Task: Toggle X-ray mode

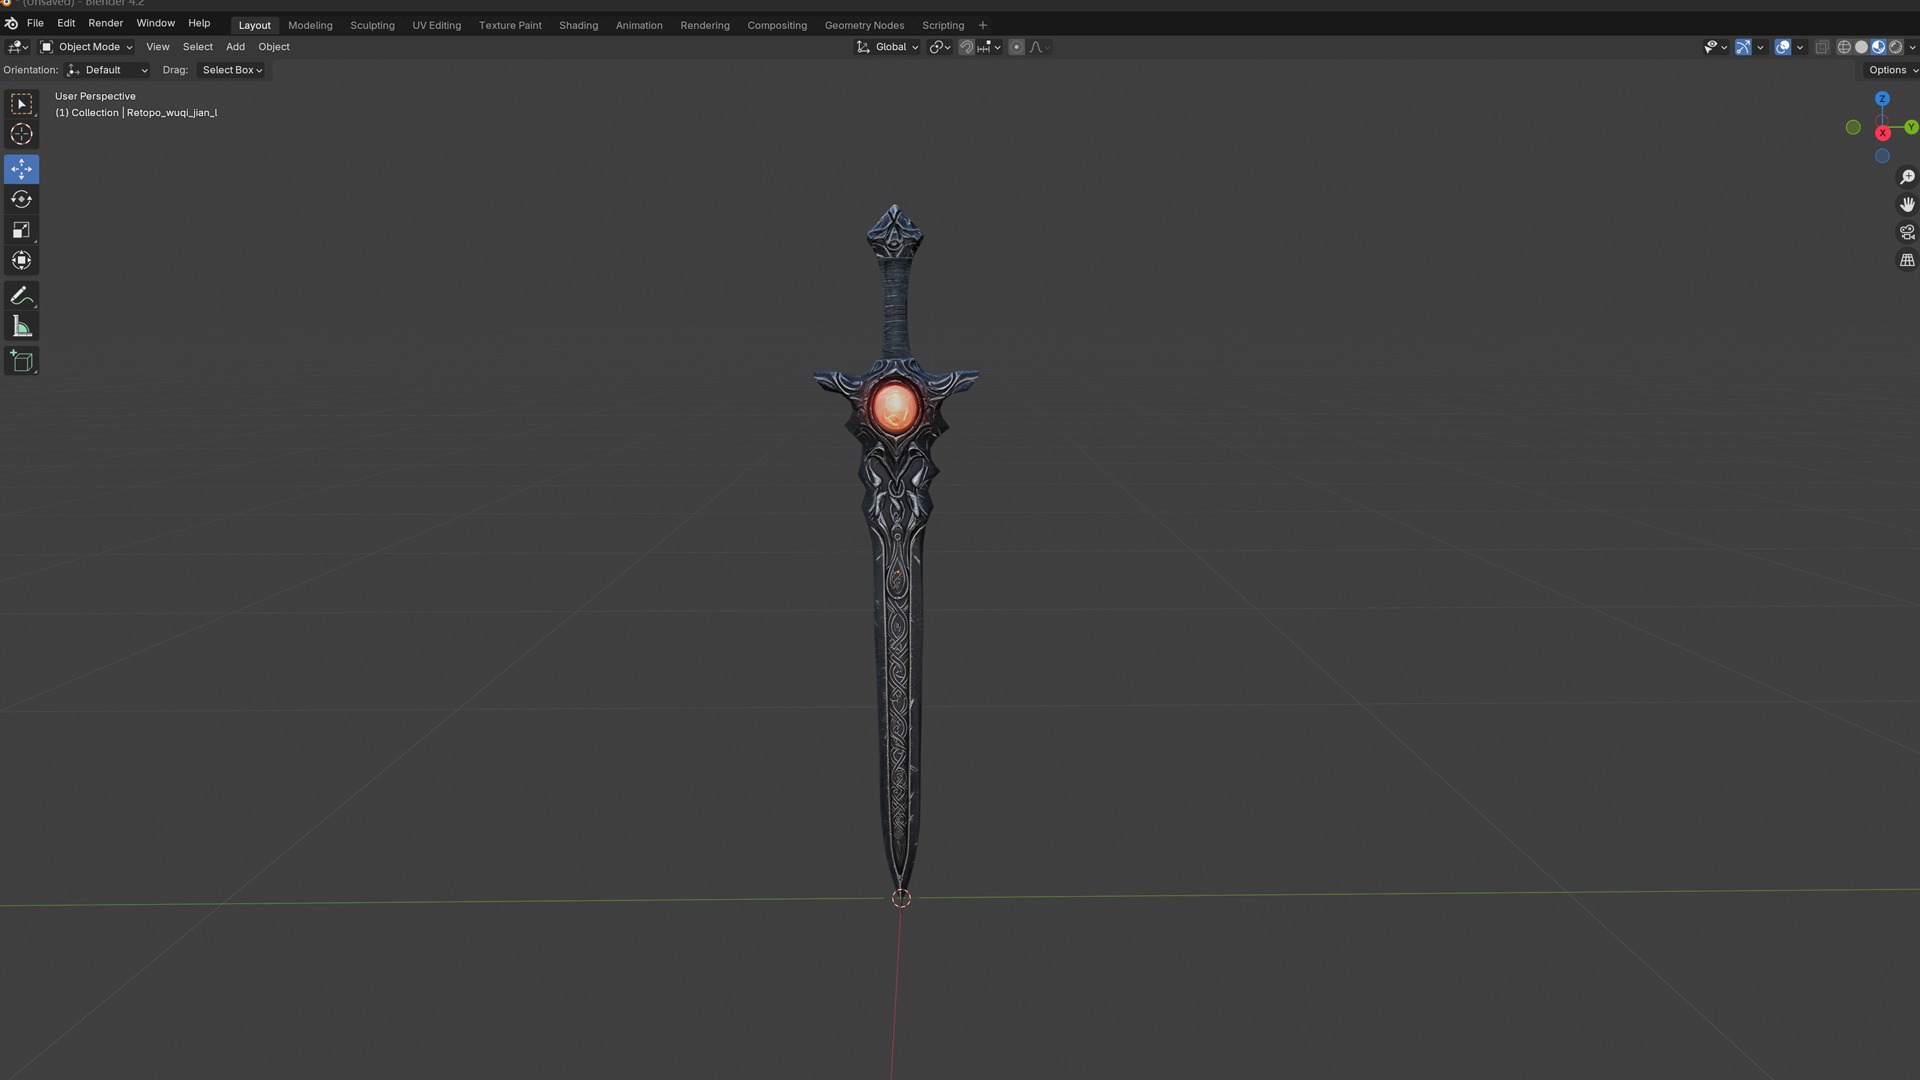Action: pyautogui.click(x=1822, y=47)
